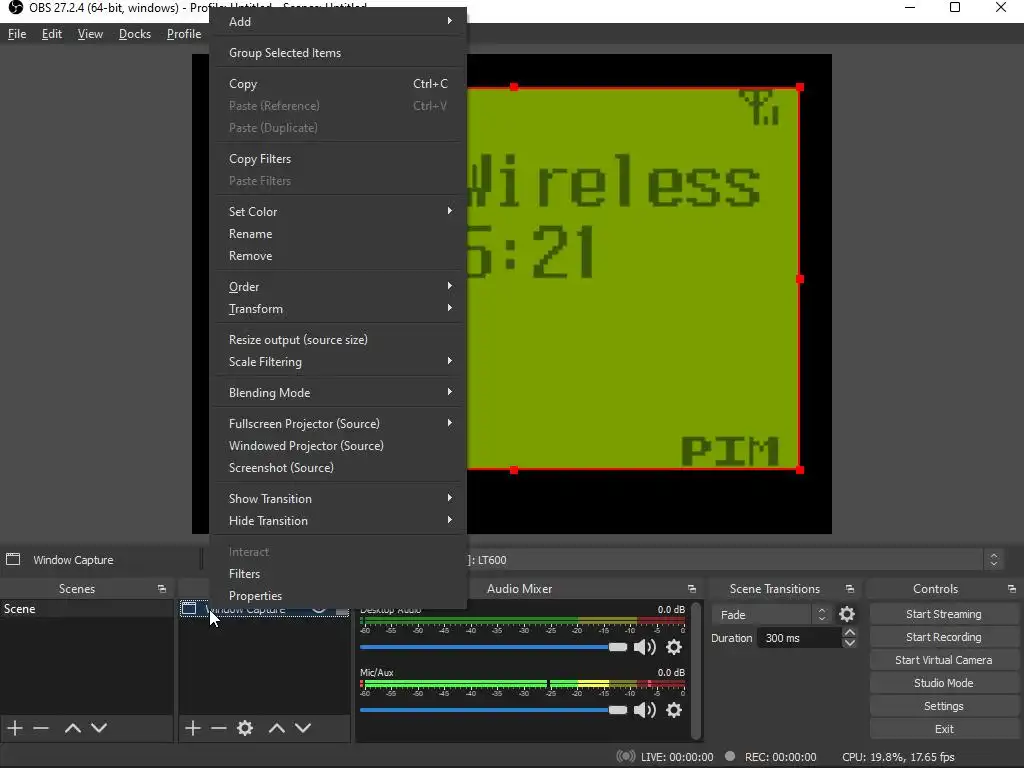
Task: Move source down in Sources toolbar
Action: click(303, 728)
